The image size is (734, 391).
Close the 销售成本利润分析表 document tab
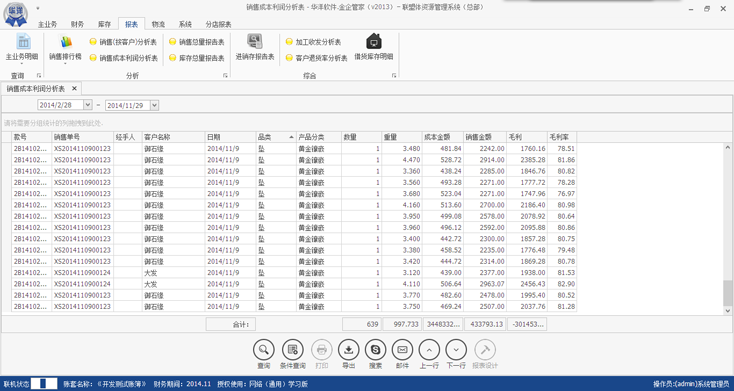point(74,89)
